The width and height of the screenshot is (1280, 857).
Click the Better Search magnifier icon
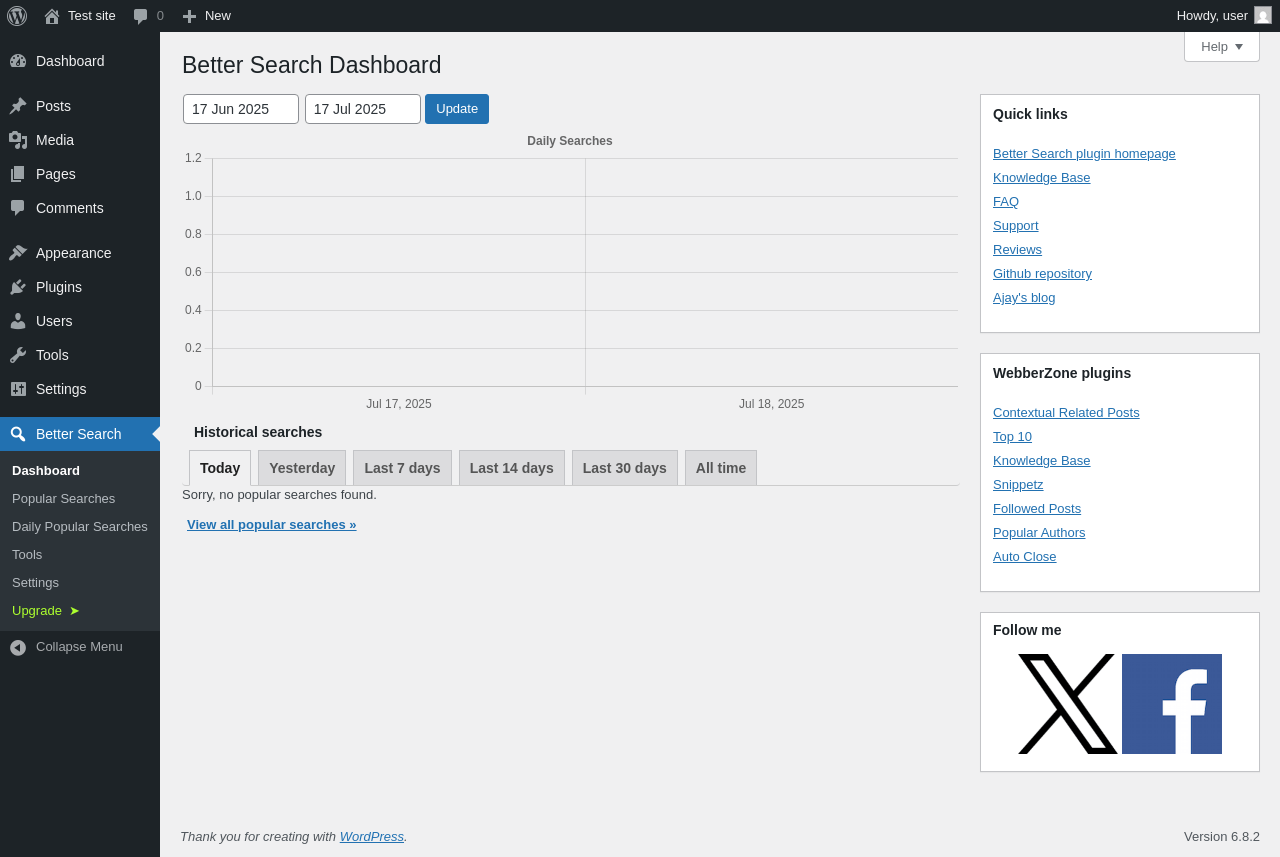18,434
